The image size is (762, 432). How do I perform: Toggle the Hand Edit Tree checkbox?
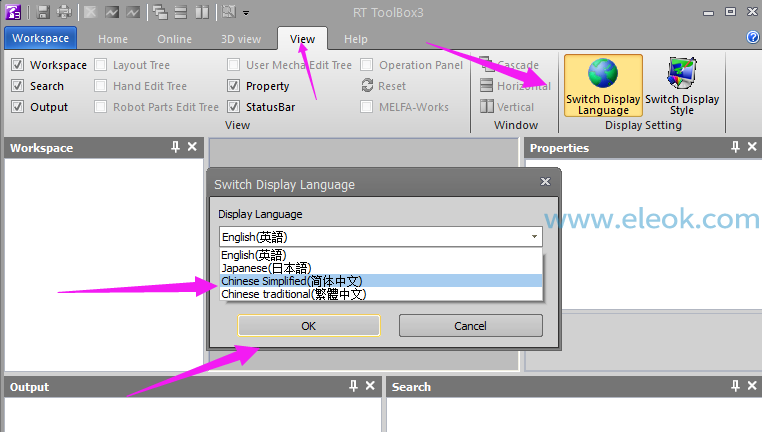pos(101,86)
